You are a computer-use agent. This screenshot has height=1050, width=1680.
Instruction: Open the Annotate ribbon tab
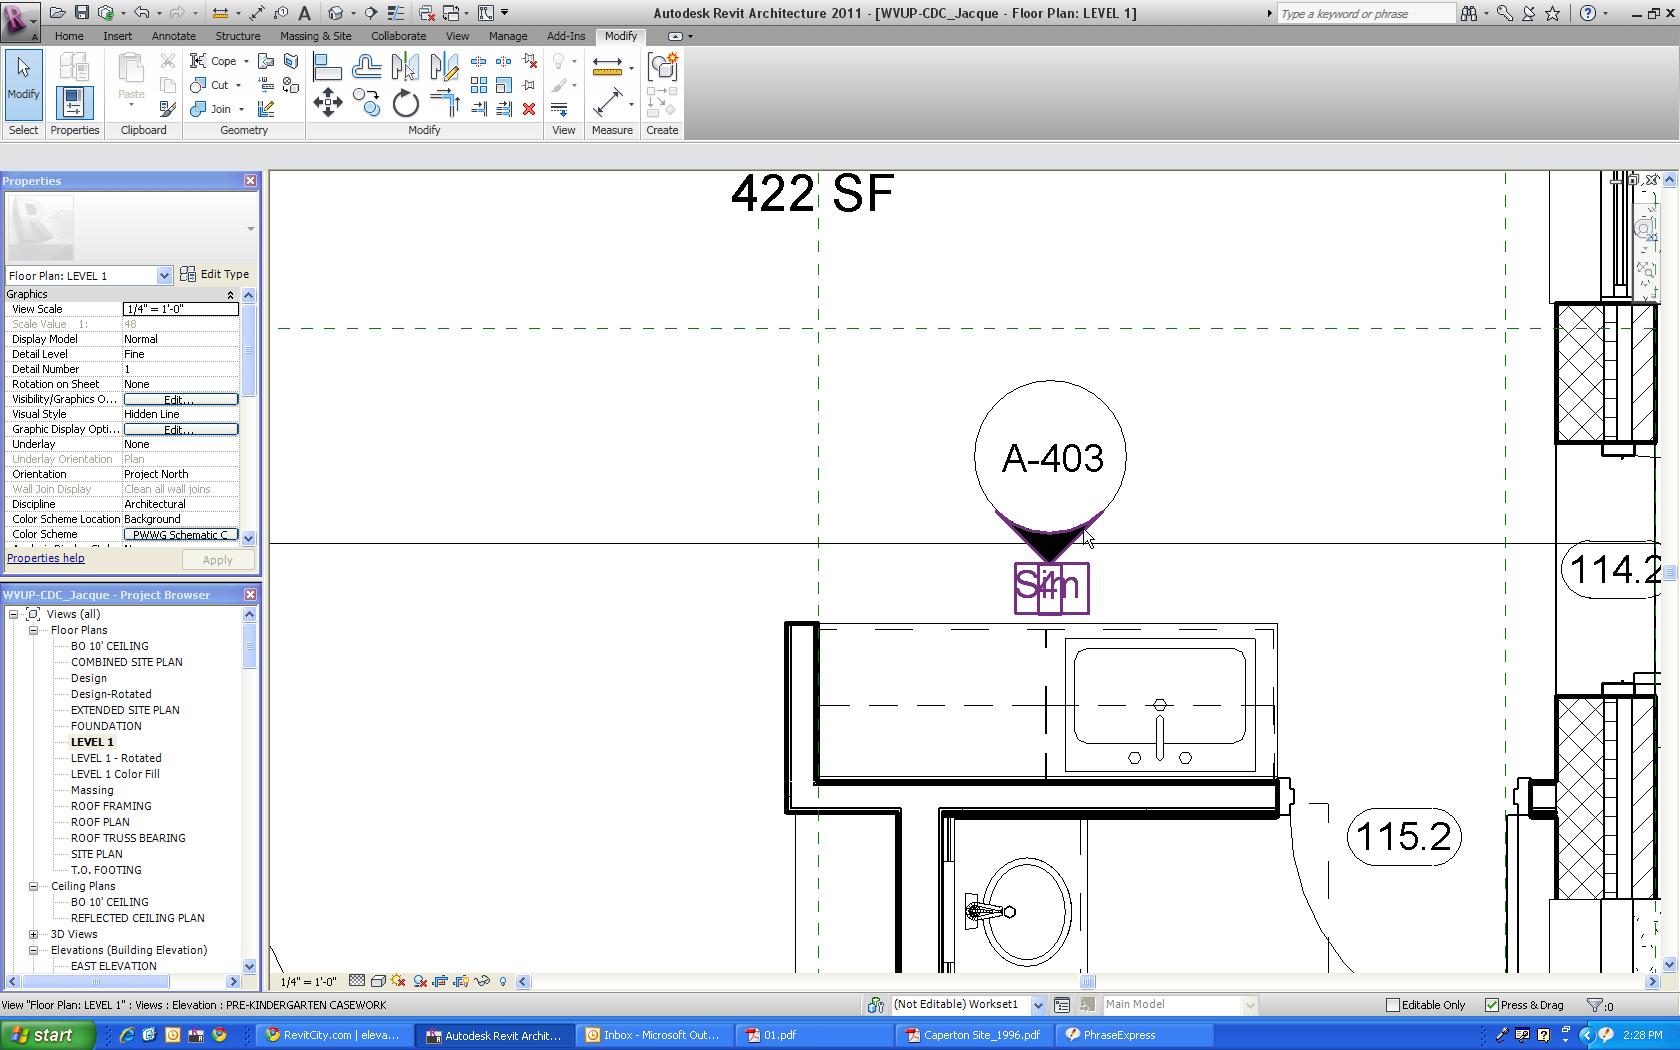(173, 36)
